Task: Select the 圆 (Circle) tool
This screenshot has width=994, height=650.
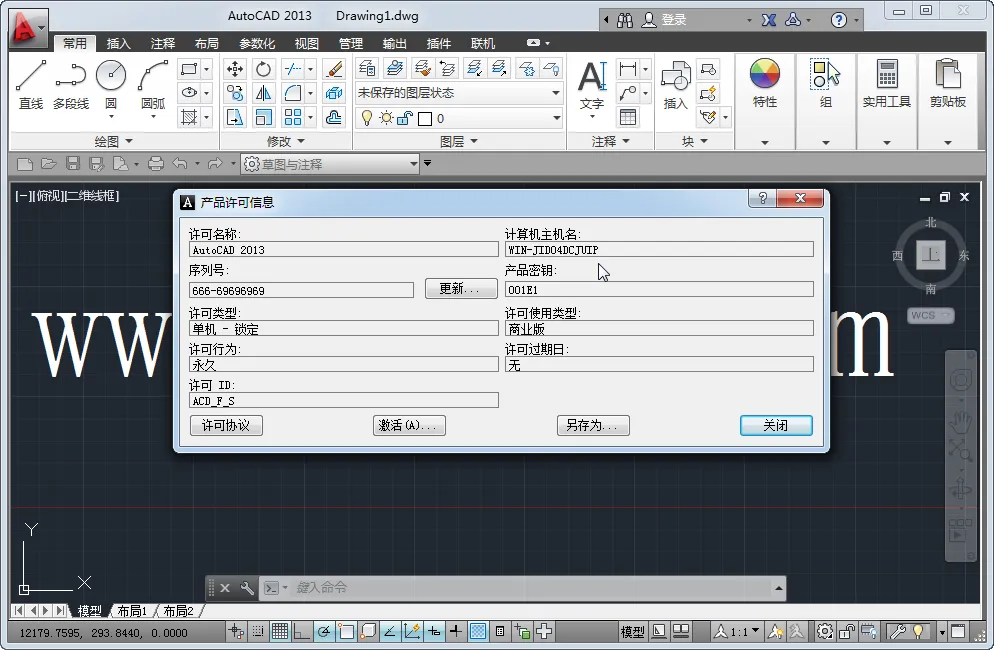Action: click(111, 80)
